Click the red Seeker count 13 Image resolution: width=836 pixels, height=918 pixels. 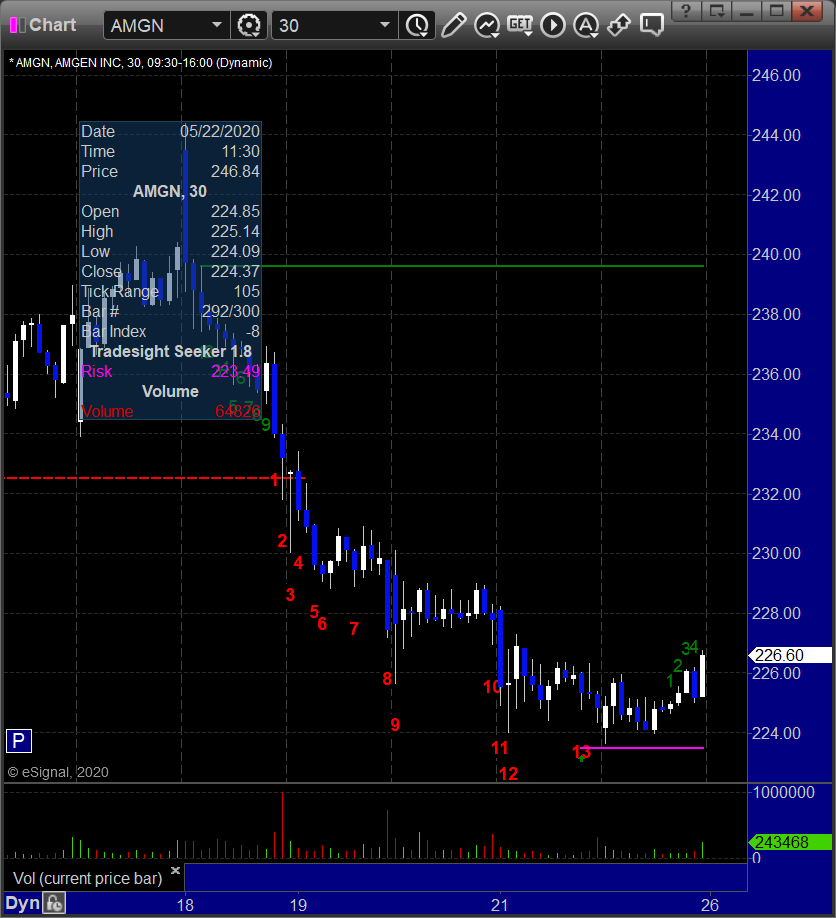pos(581,752)
